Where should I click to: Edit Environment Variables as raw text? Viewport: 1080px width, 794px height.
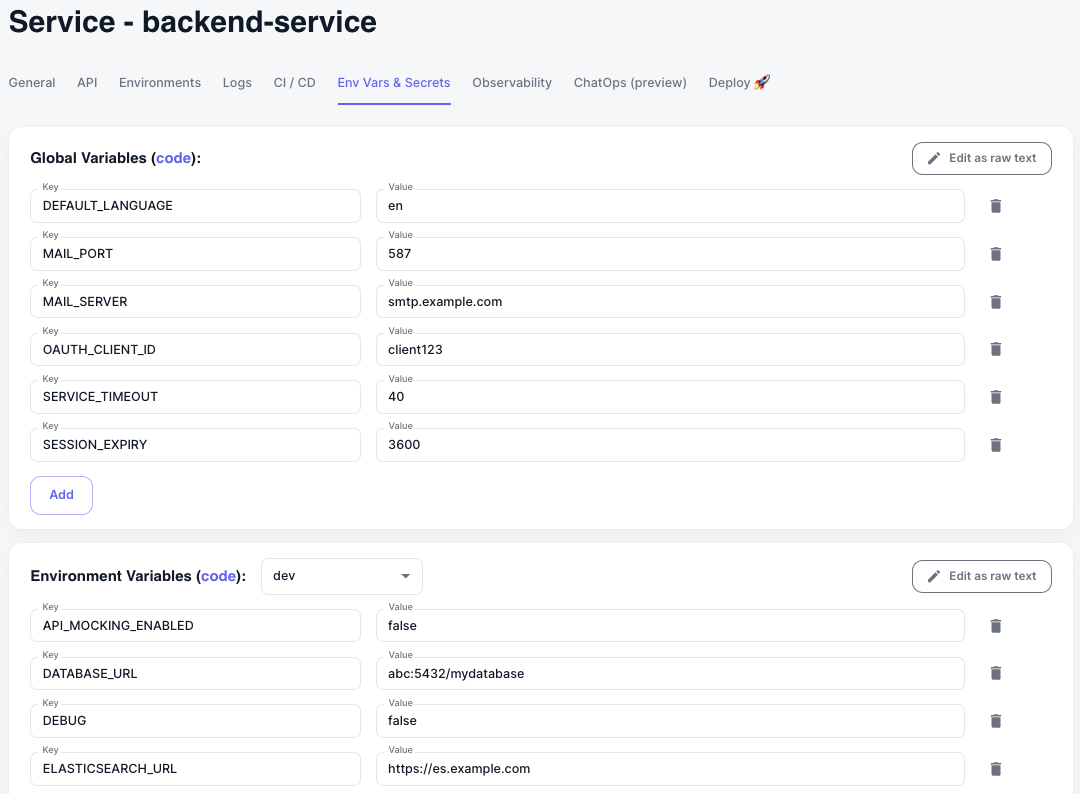click(981, 576)
